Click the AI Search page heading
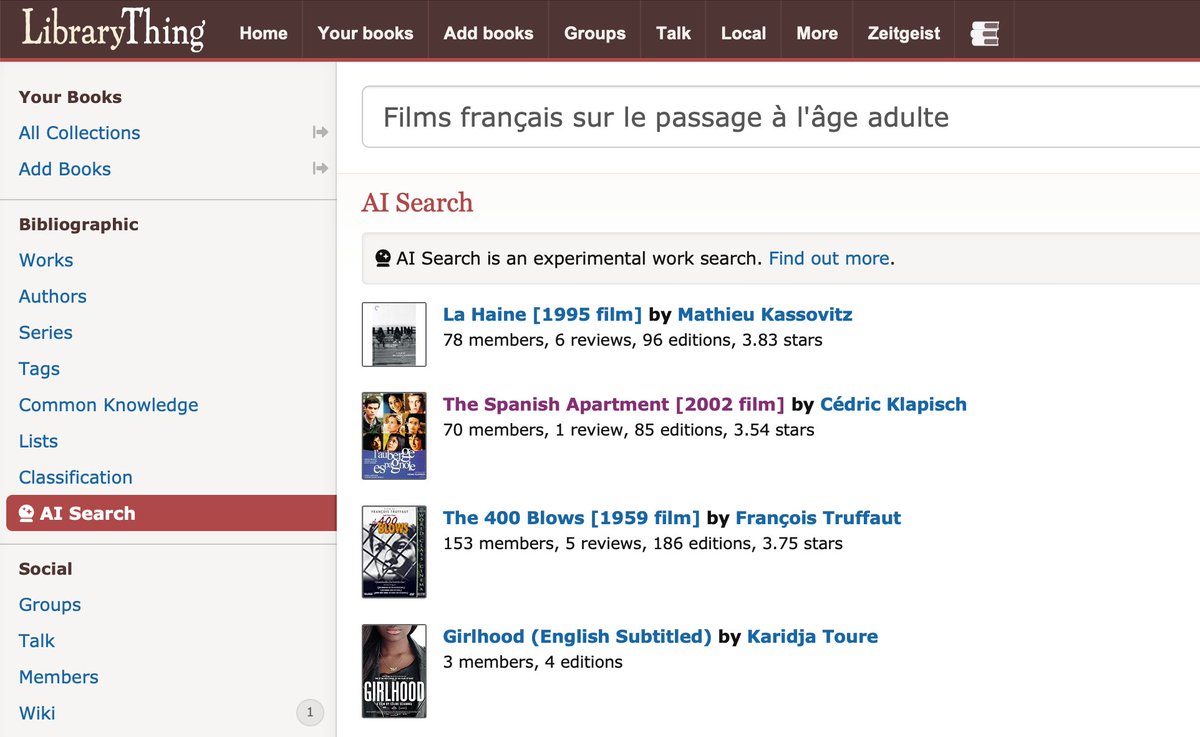Viewport: 1200px width, 737px height. click(417, 202)
